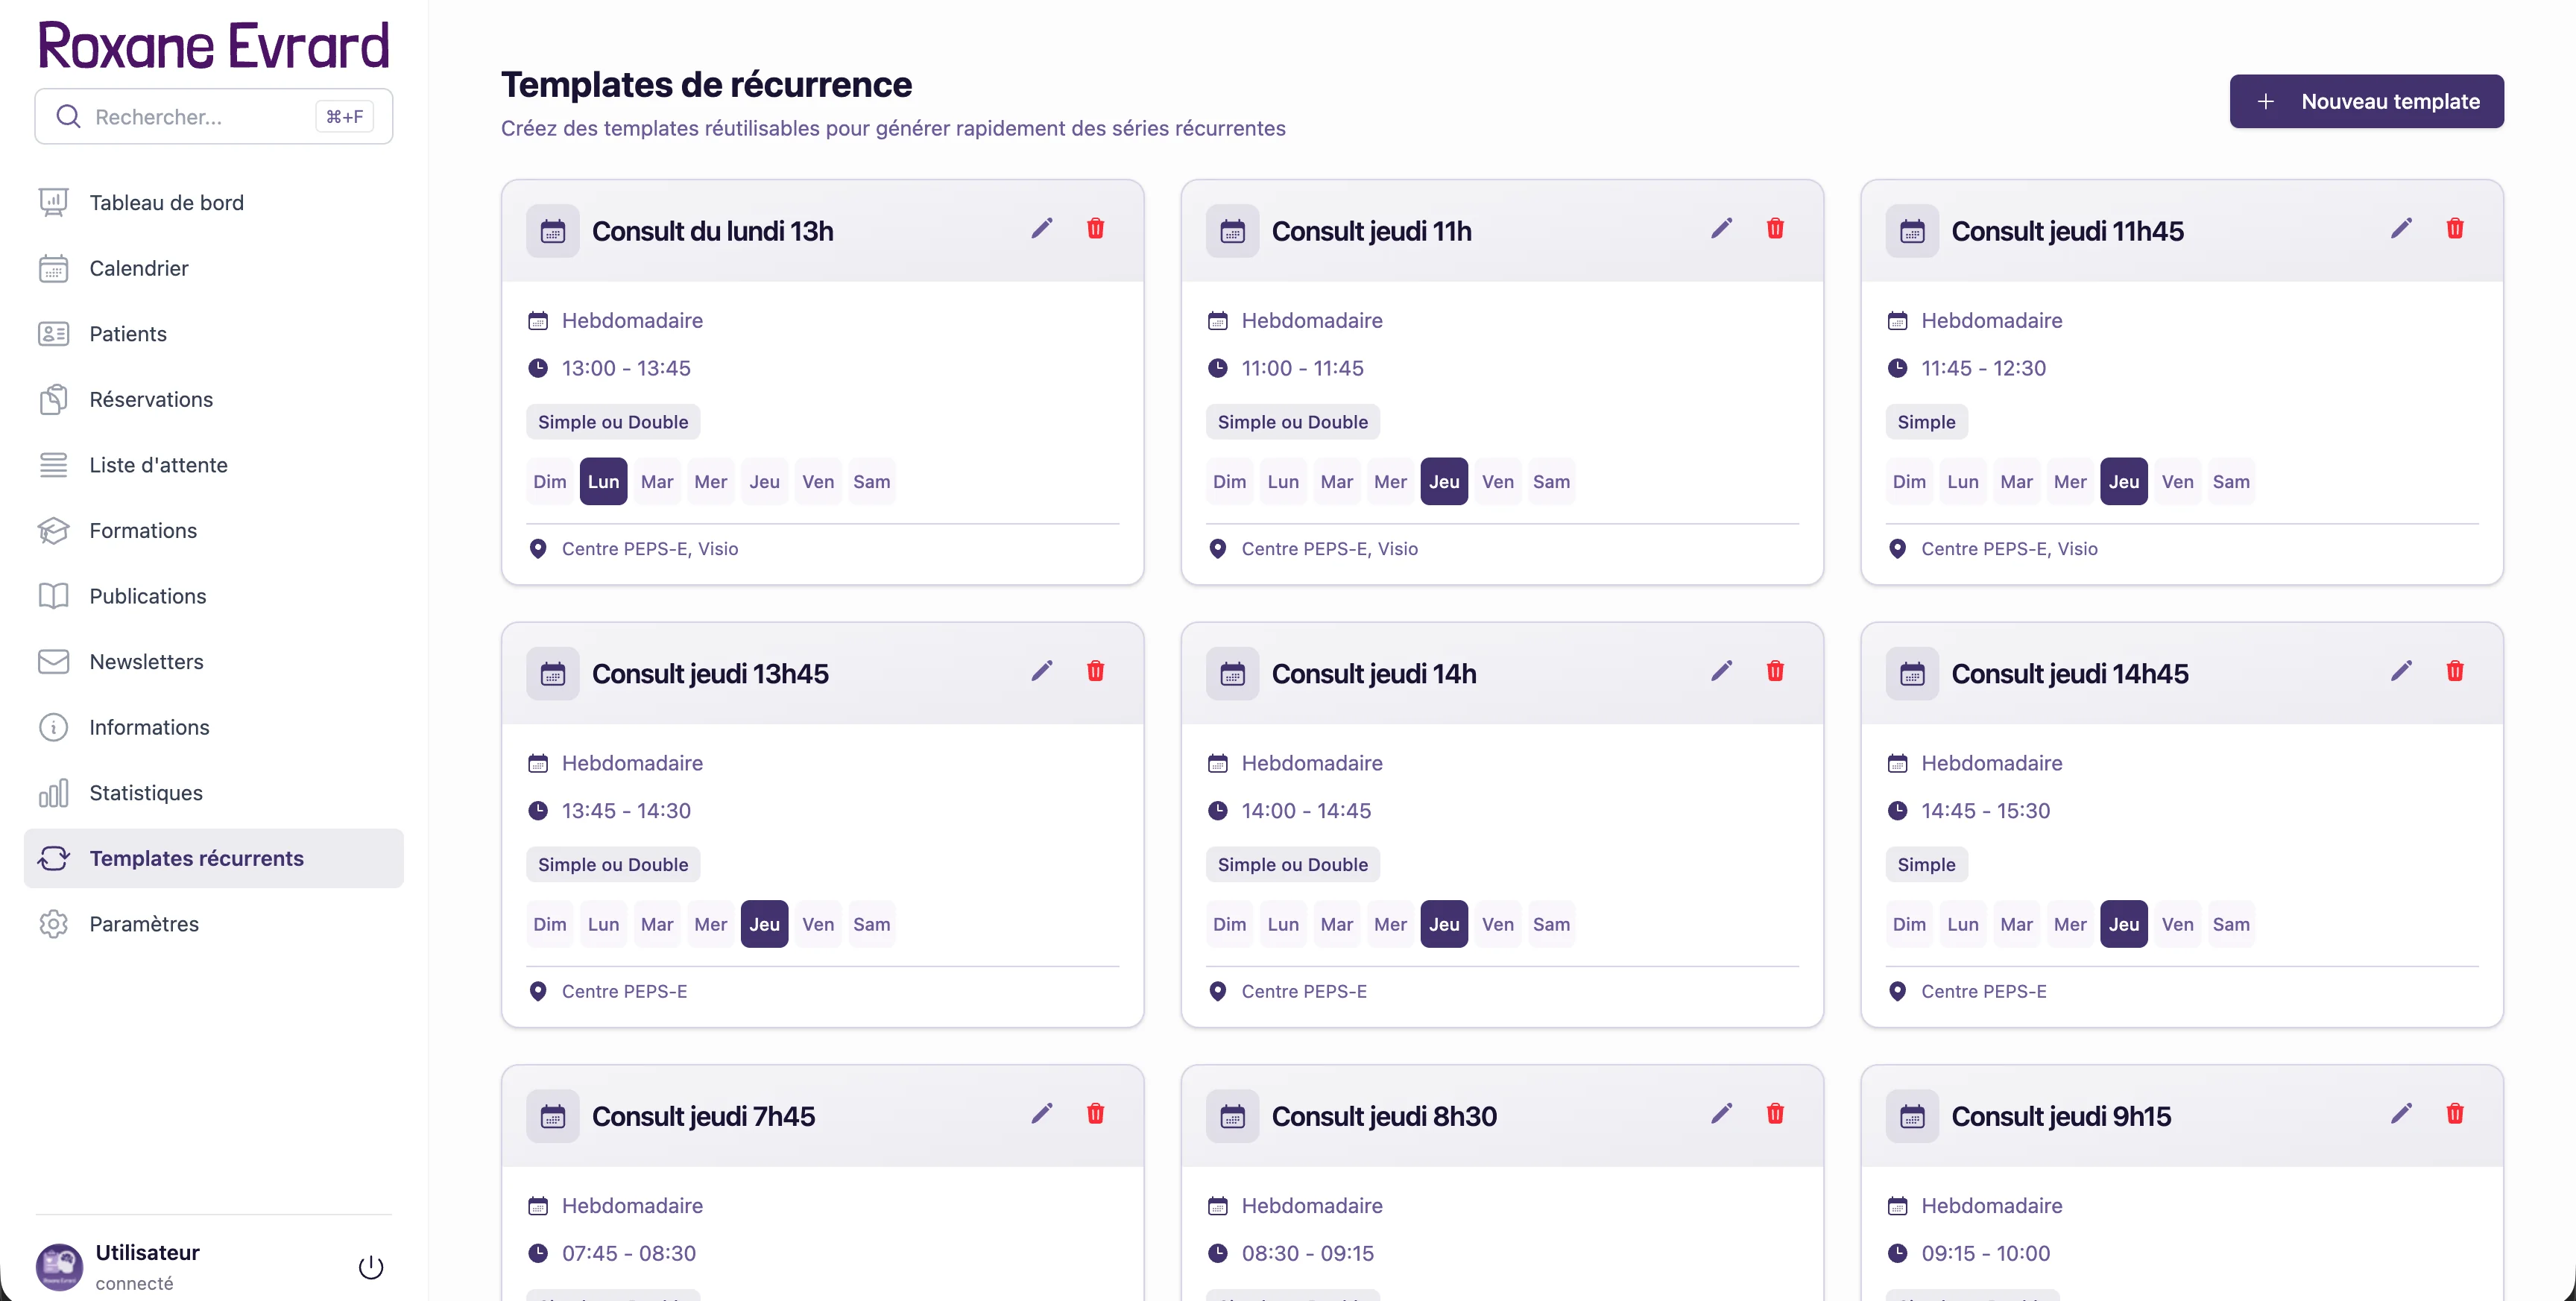Delete the Consult jeudi 9h15 template

pos(2454,1114)
